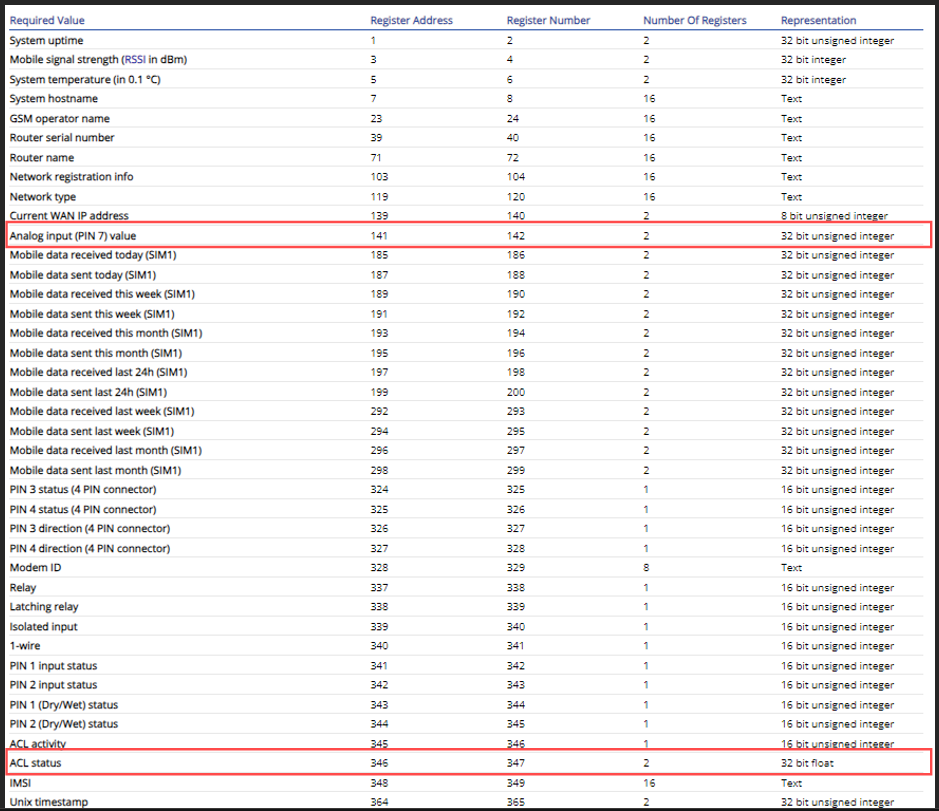Screen dimensions: 939x811
Task: Click register address 141 cell
Action: pos(379,236)
